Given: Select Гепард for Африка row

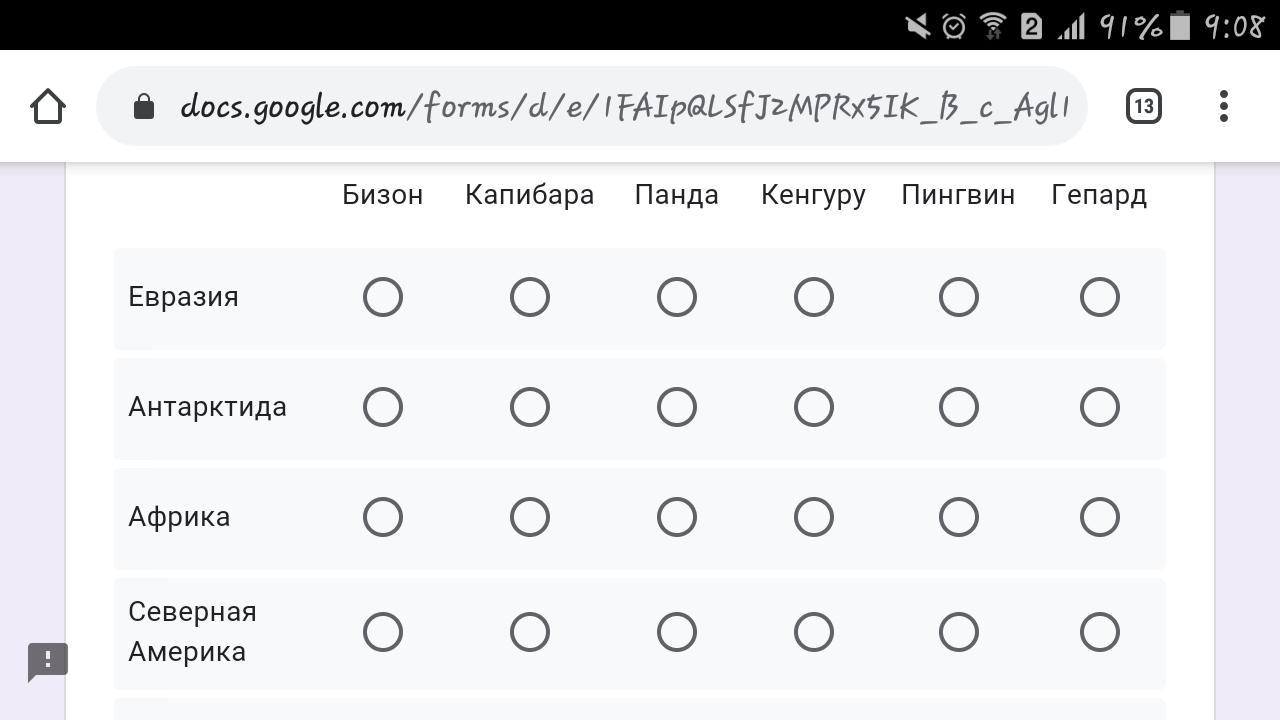Looking at the screenshot, I should coord(1100,517).
